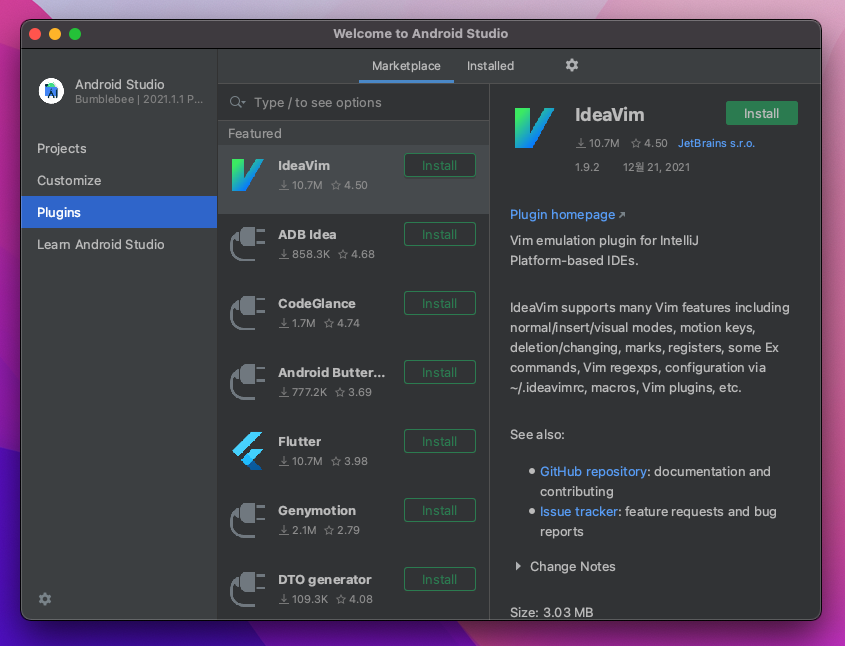This screenshot has height=646, width=845.
Task: Click the IdeaVim title in details pane
Action: 609,114
